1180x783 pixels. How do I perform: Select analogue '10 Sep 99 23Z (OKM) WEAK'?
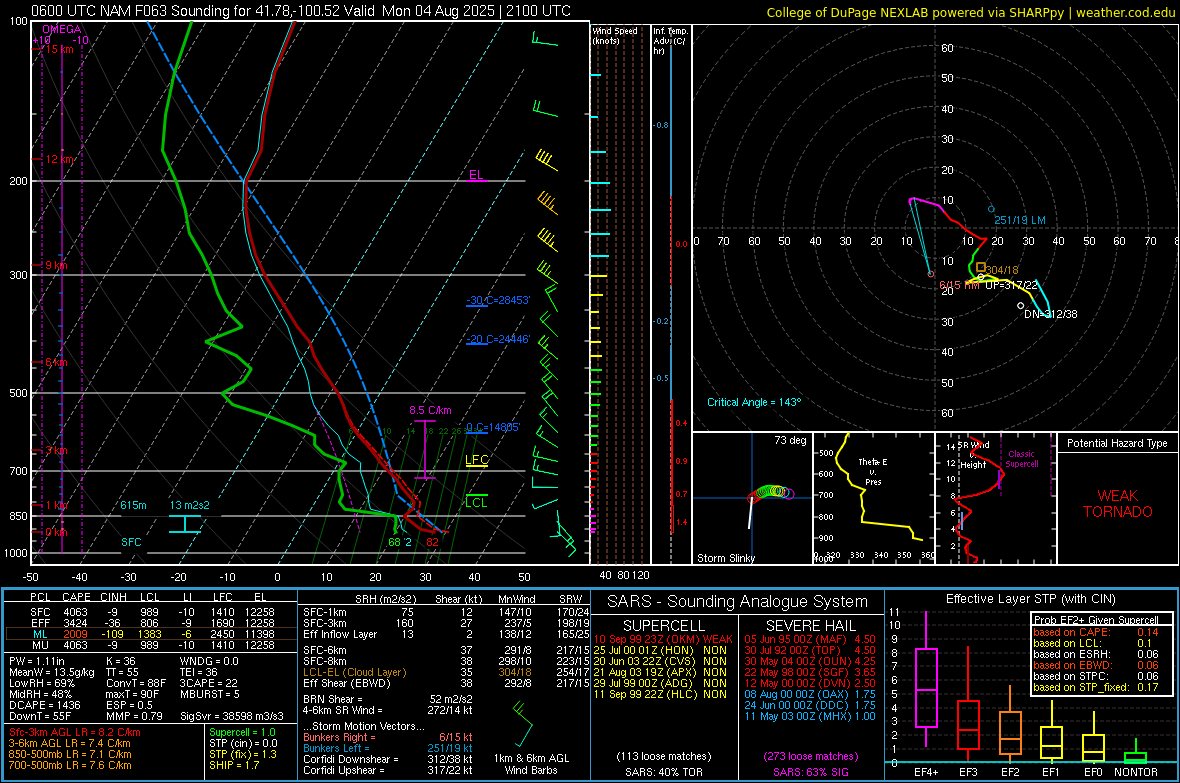[x=663, y=639]
